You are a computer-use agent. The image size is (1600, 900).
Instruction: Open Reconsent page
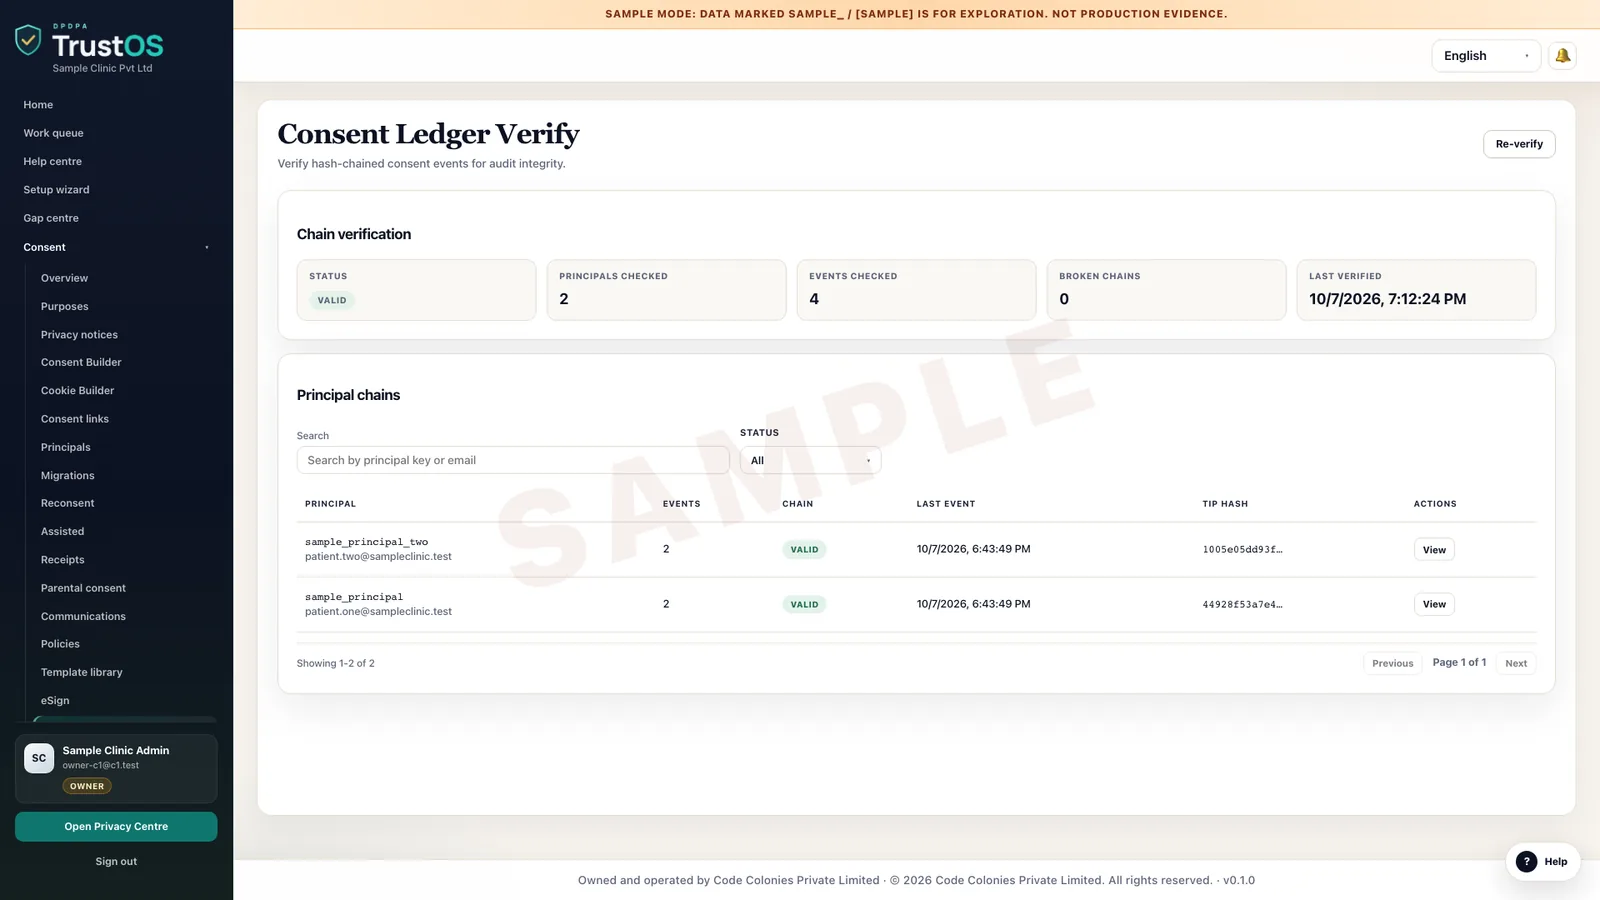click(x=67, y=503)
